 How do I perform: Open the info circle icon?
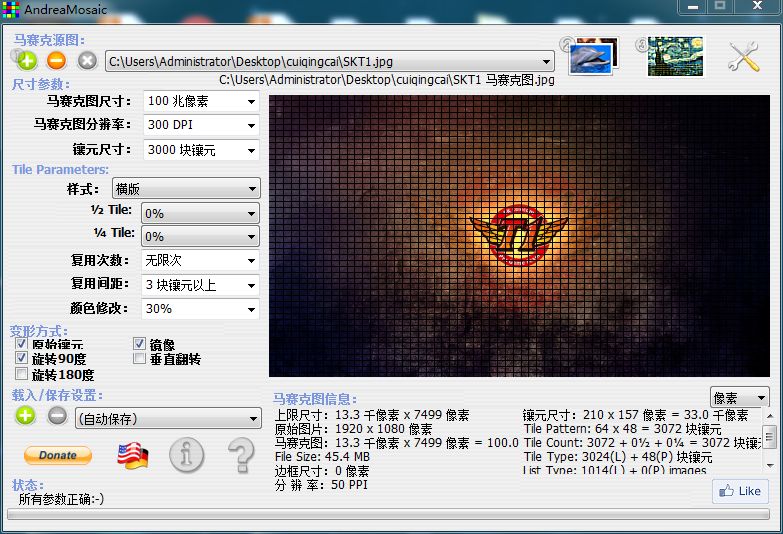[x=186, y=455]
